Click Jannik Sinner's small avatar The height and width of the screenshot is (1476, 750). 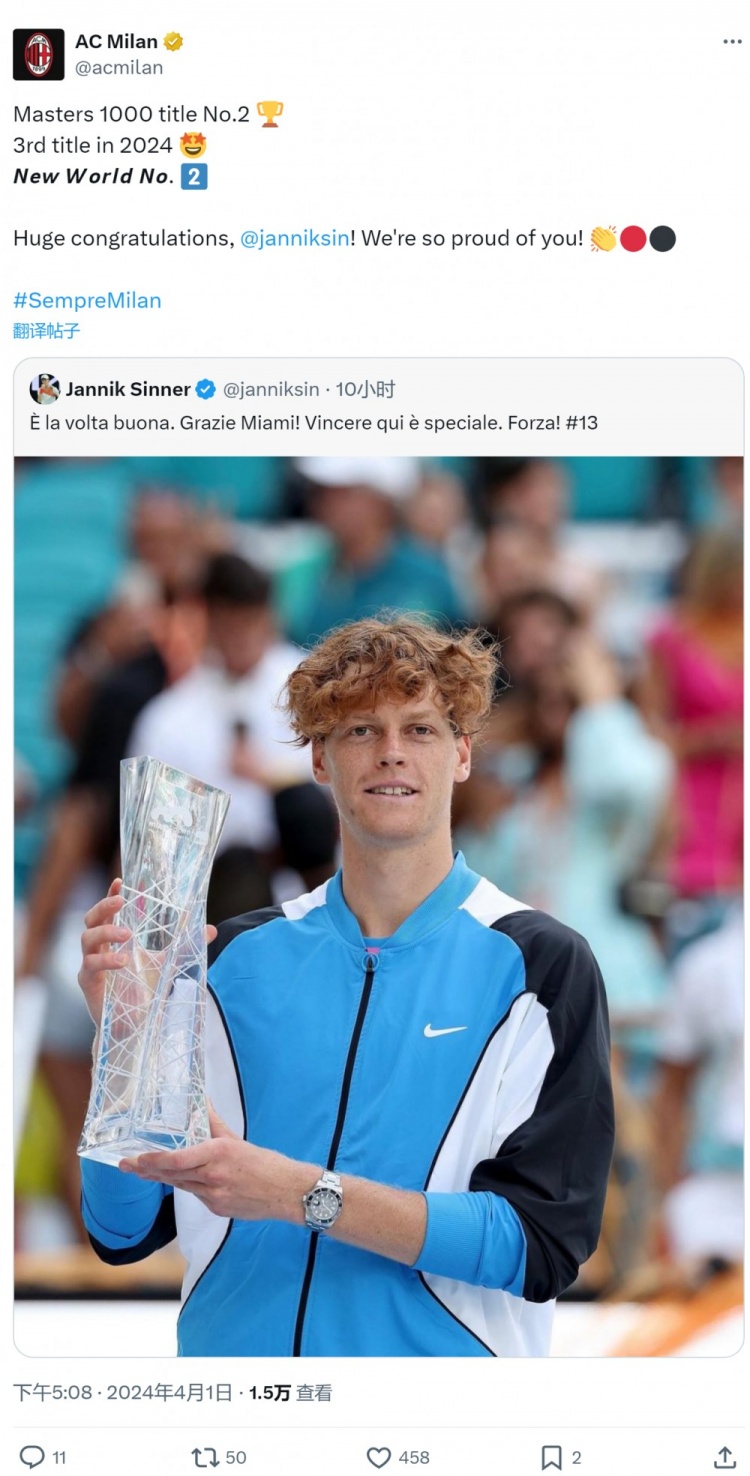44,389
